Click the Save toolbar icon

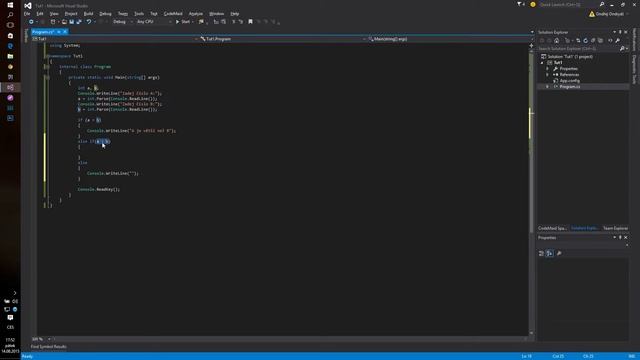click(71, 22)
